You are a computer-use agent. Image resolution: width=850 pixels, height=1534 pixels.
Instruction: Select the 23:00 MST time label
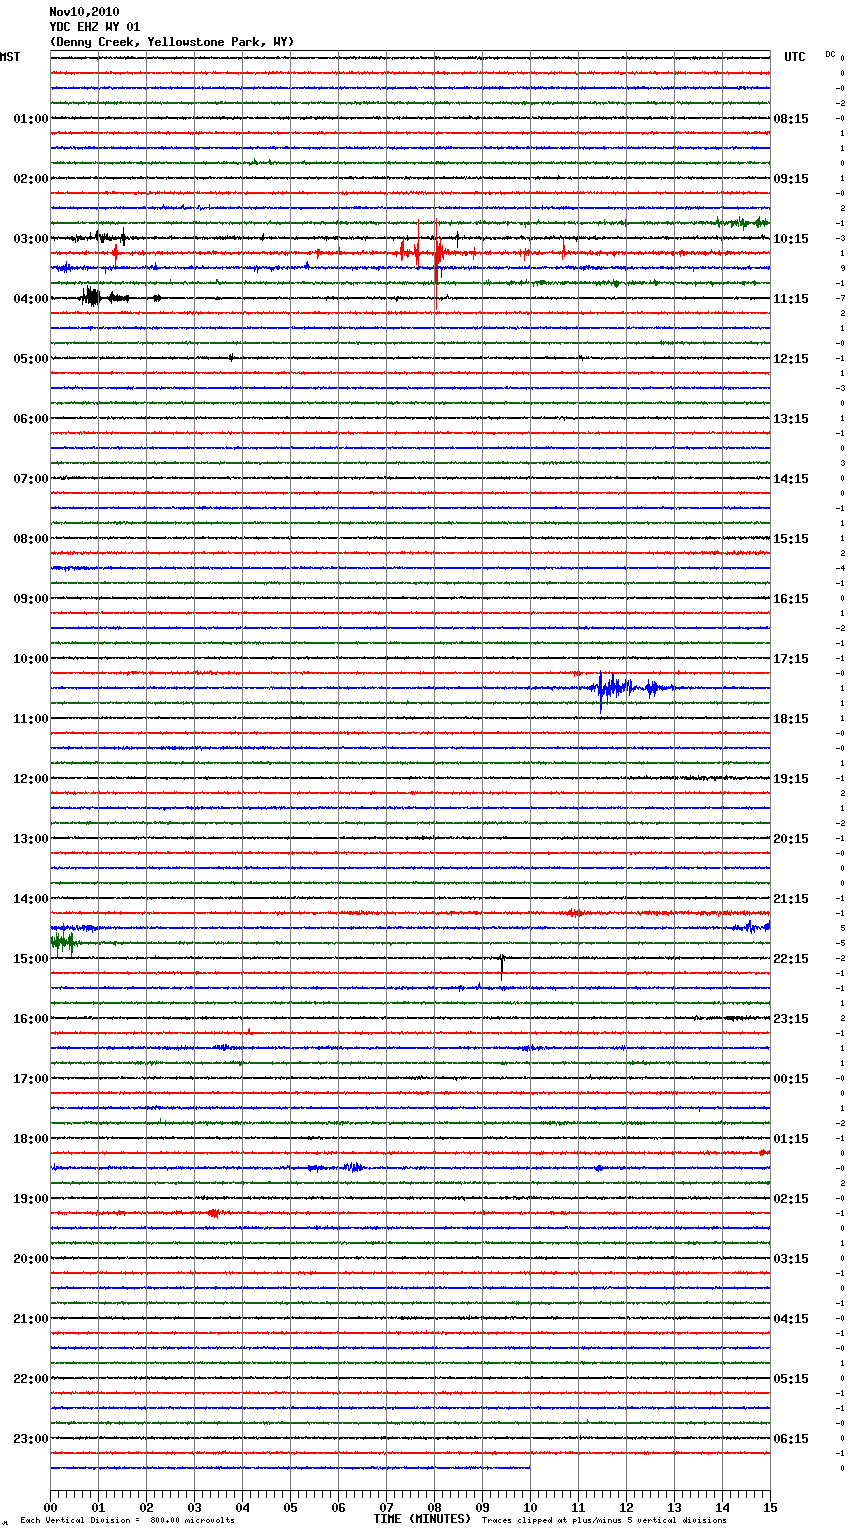click(x=31, y=1439)
